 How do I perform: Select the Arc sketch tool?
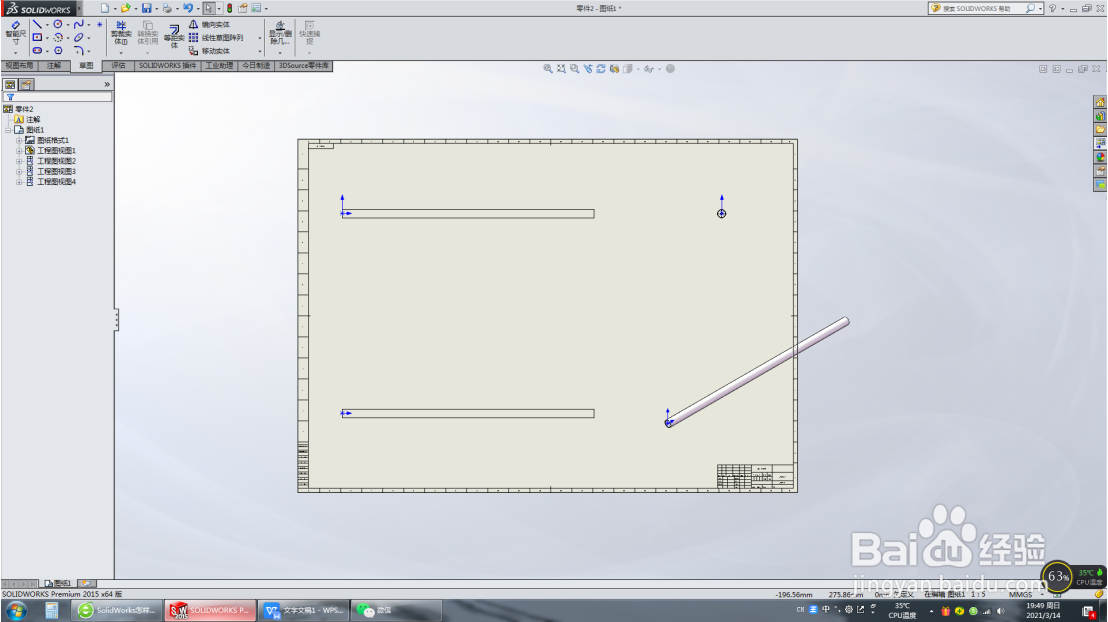[x=58, y=37]
